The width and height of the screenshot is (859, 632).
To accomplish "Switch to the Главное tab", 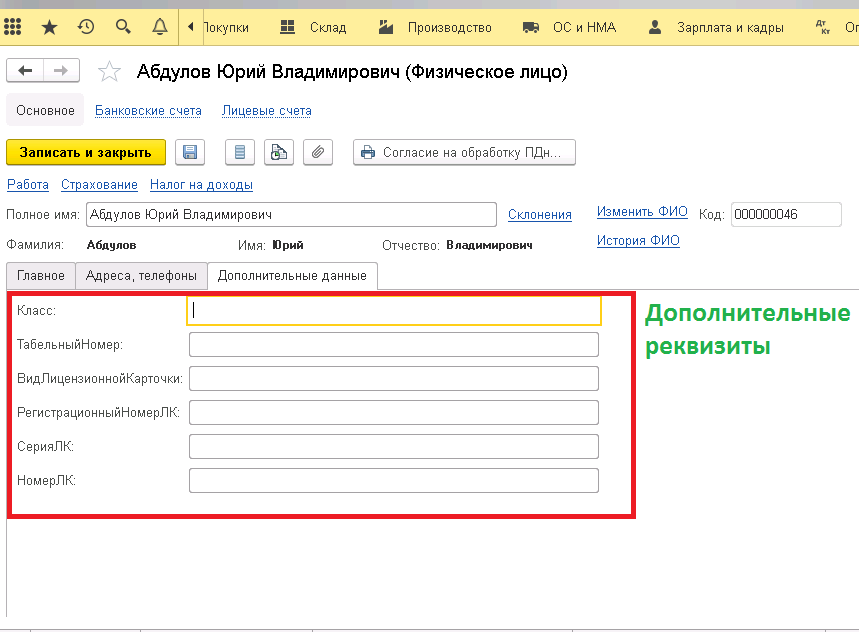I will (41, 276).
